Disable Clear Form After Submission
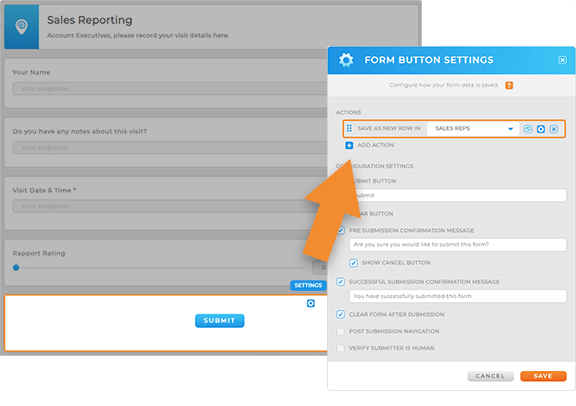Screen dimensions: 576x406 (341, 315)
